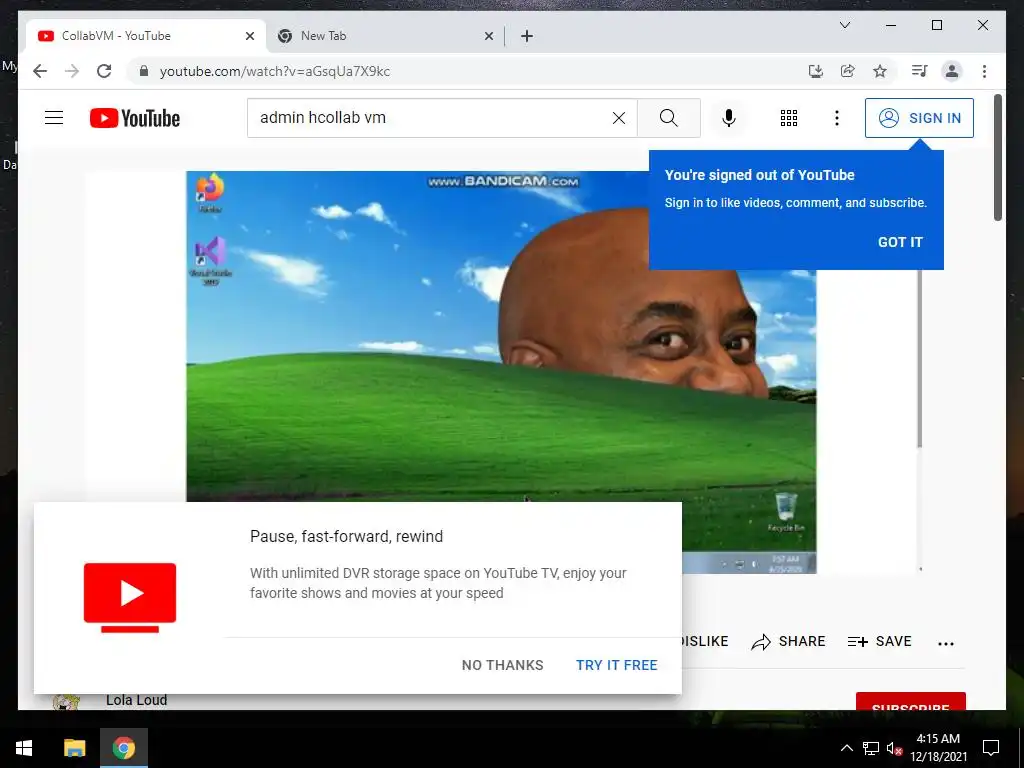Search with your voice microphone
1024x768 pixels.
(x=729, y=118)
